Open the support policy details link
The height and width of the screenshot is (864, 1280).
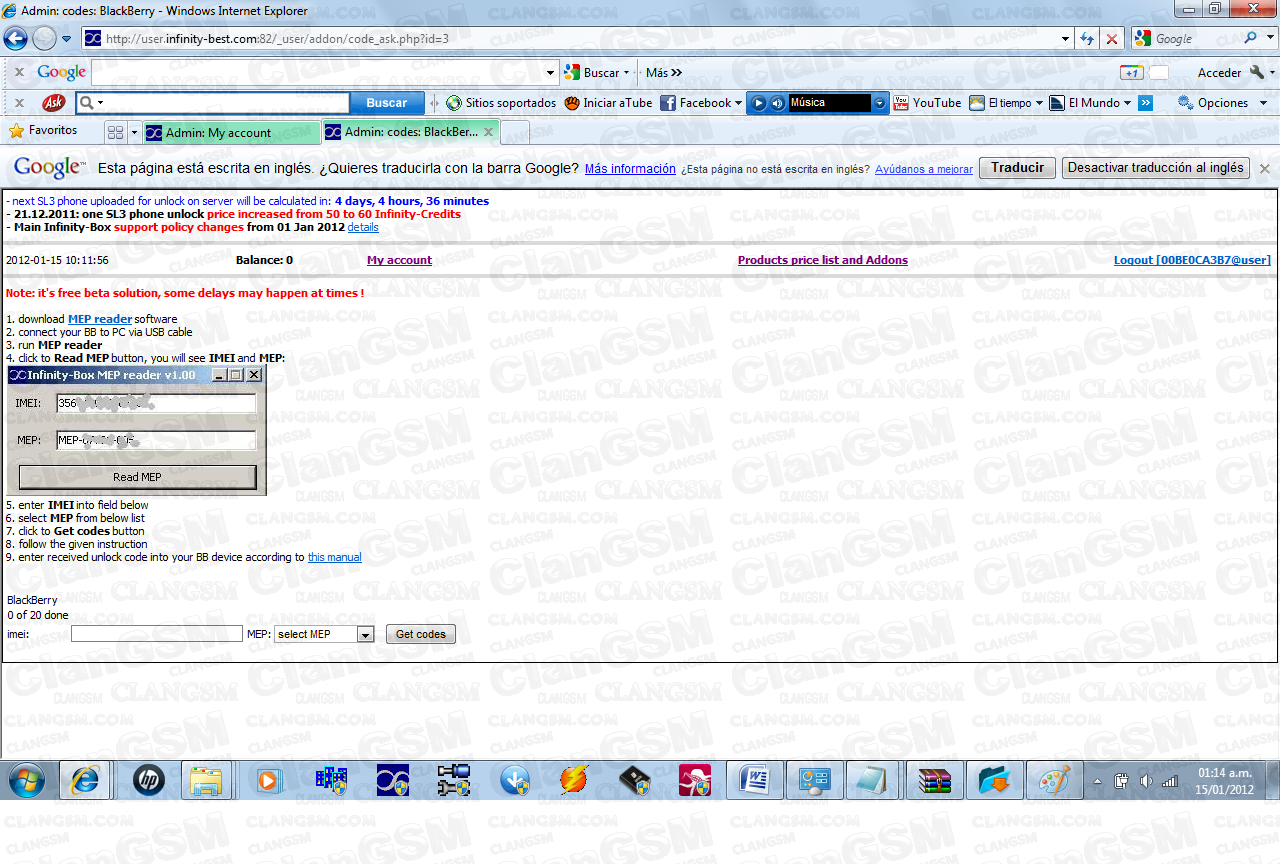point(363,227)
